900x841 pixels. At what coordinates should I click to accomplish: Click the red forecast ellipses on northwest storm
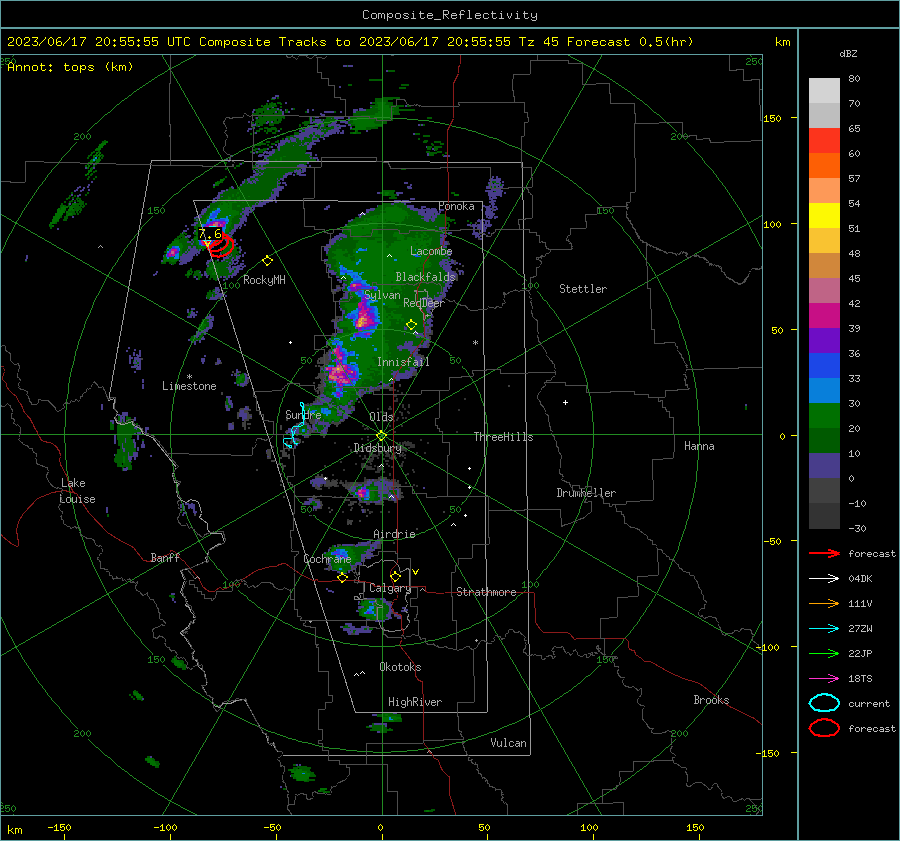[220, 246]
